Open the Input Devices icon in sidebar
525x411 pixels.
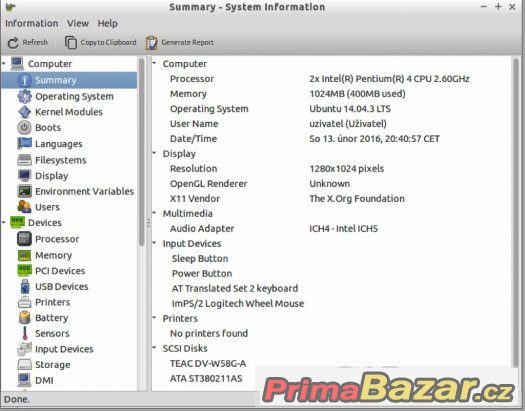pos(24,349)
